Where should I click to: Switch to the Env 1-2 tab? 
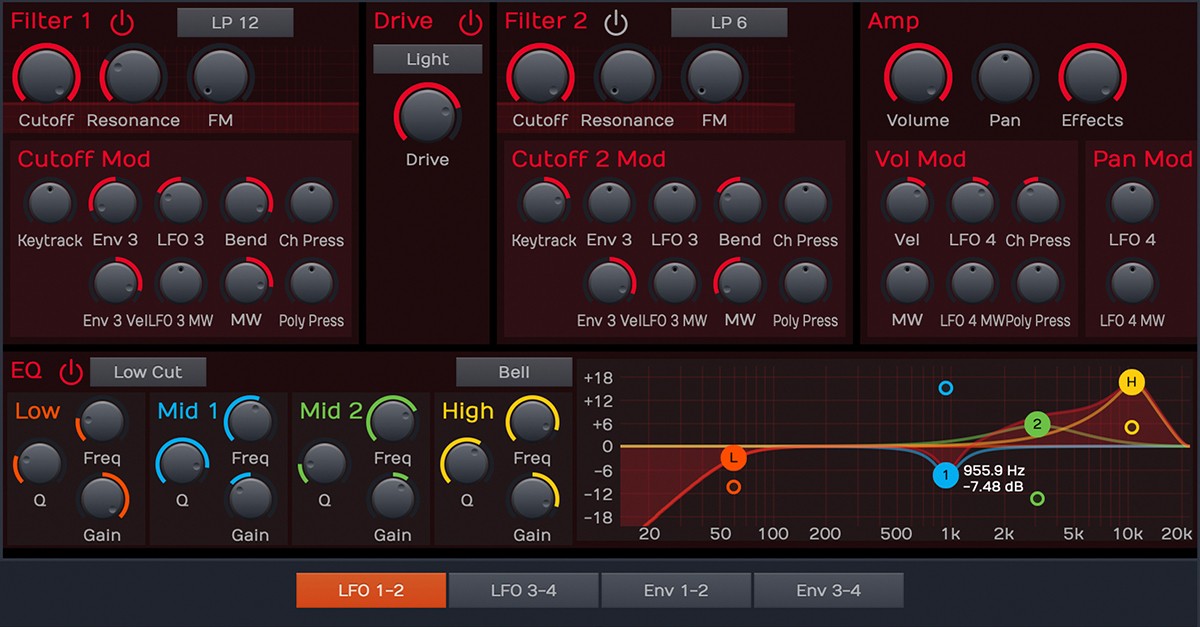point(676,589)
